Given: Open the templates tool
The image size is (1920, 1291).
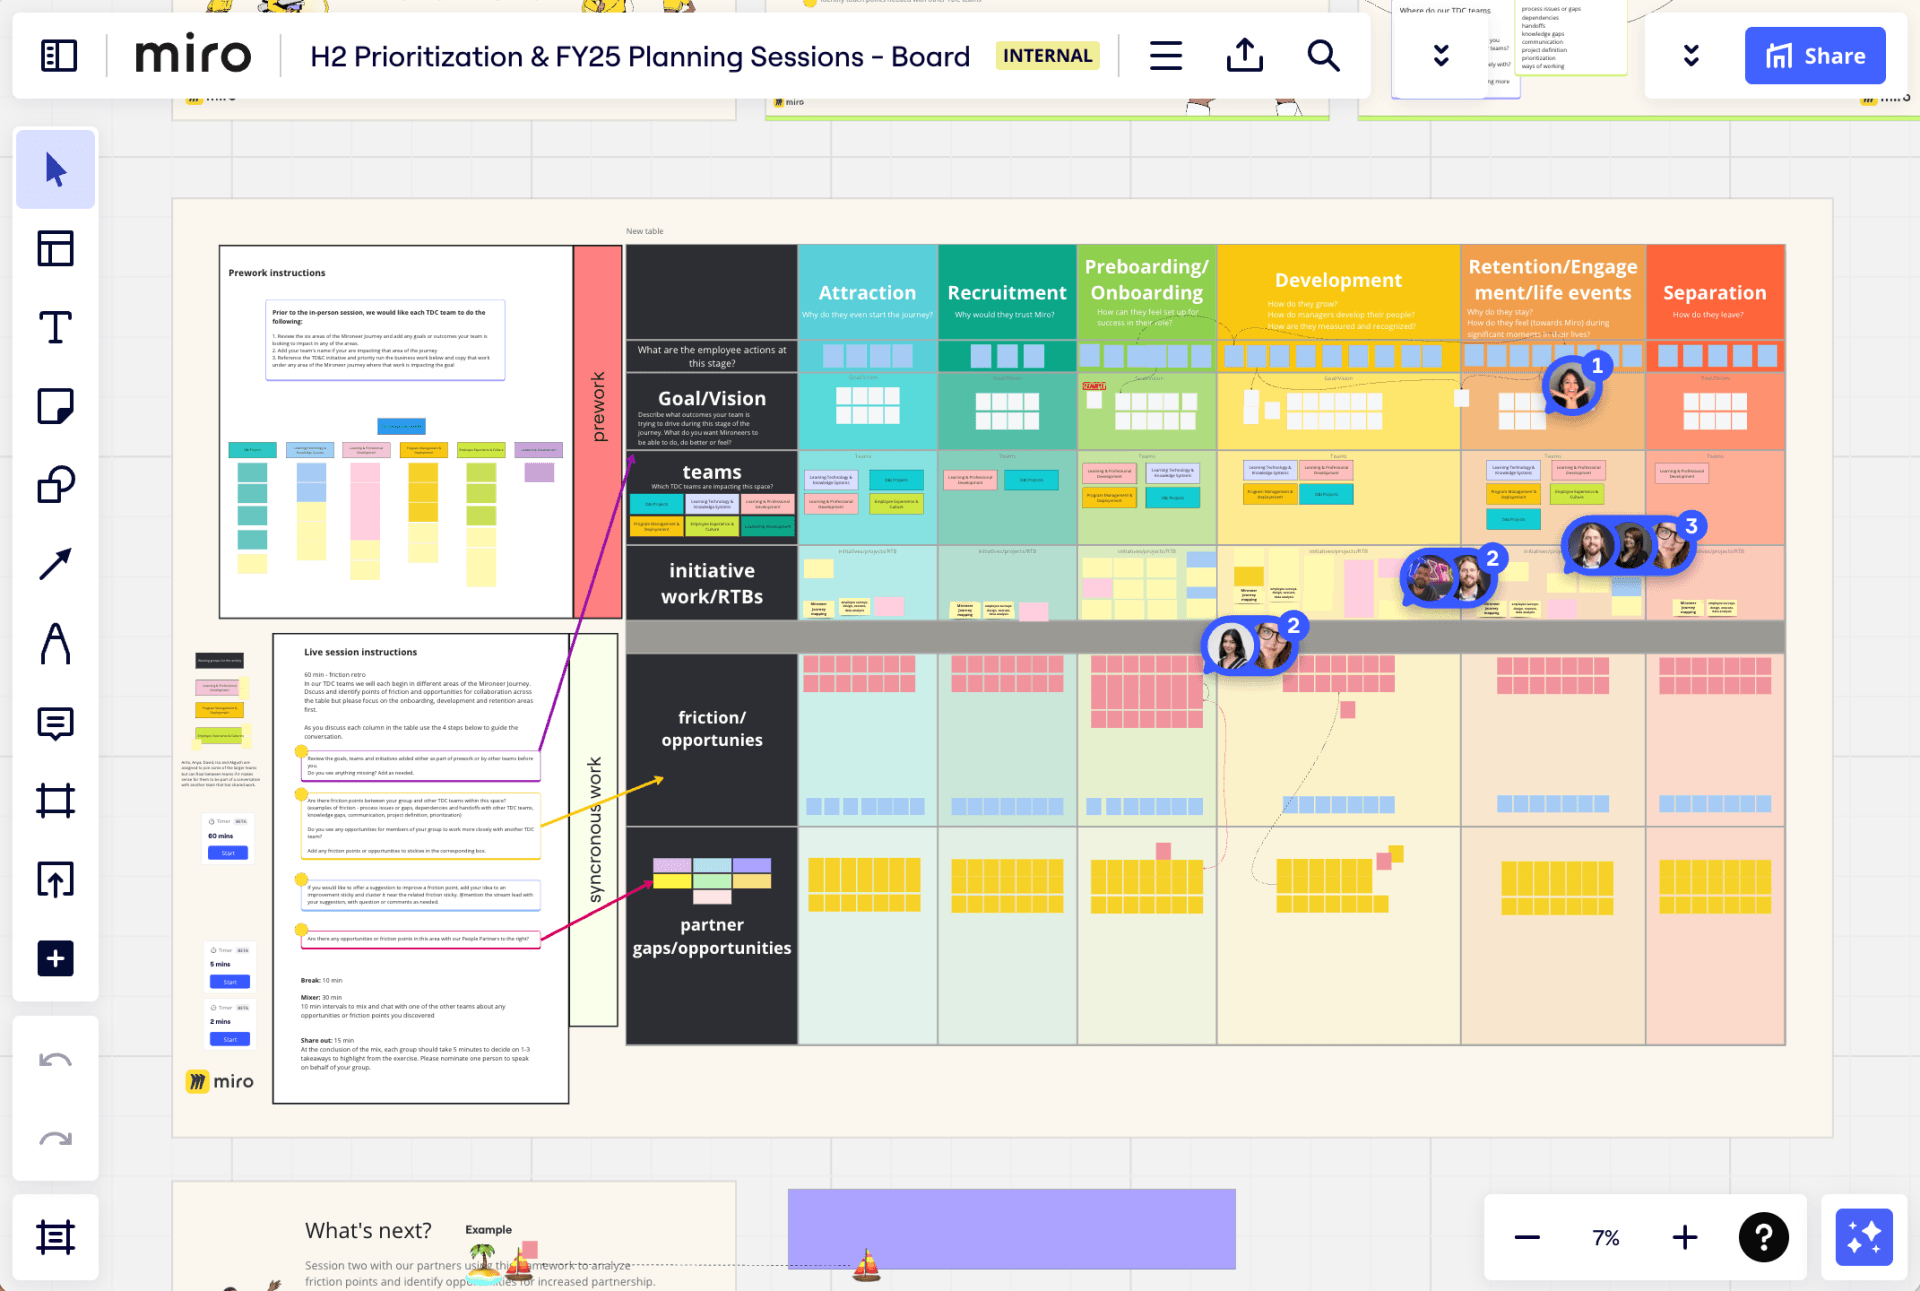Looking at the screenshot, I should 56,249.
